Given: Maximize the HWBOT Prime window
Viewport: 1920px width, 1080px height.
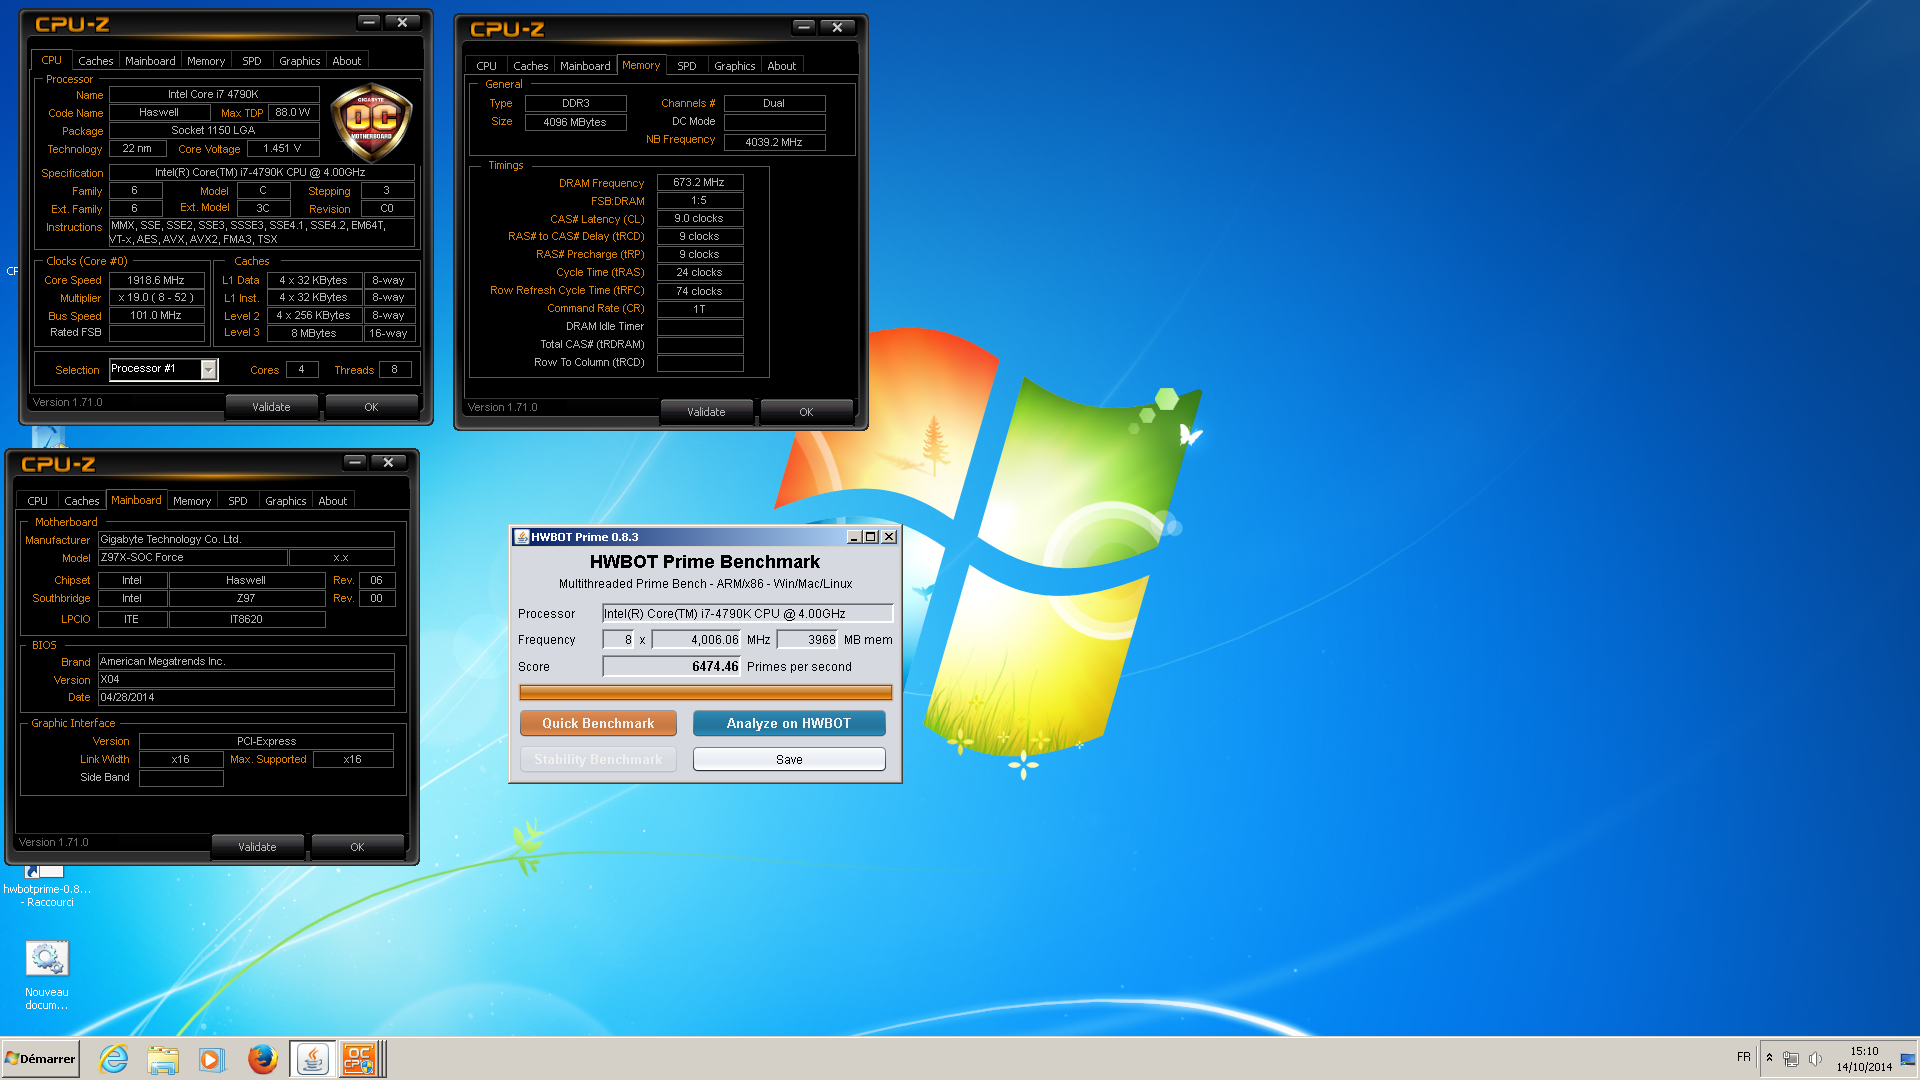Looking at the screenshot, I should tap(871, 537).
